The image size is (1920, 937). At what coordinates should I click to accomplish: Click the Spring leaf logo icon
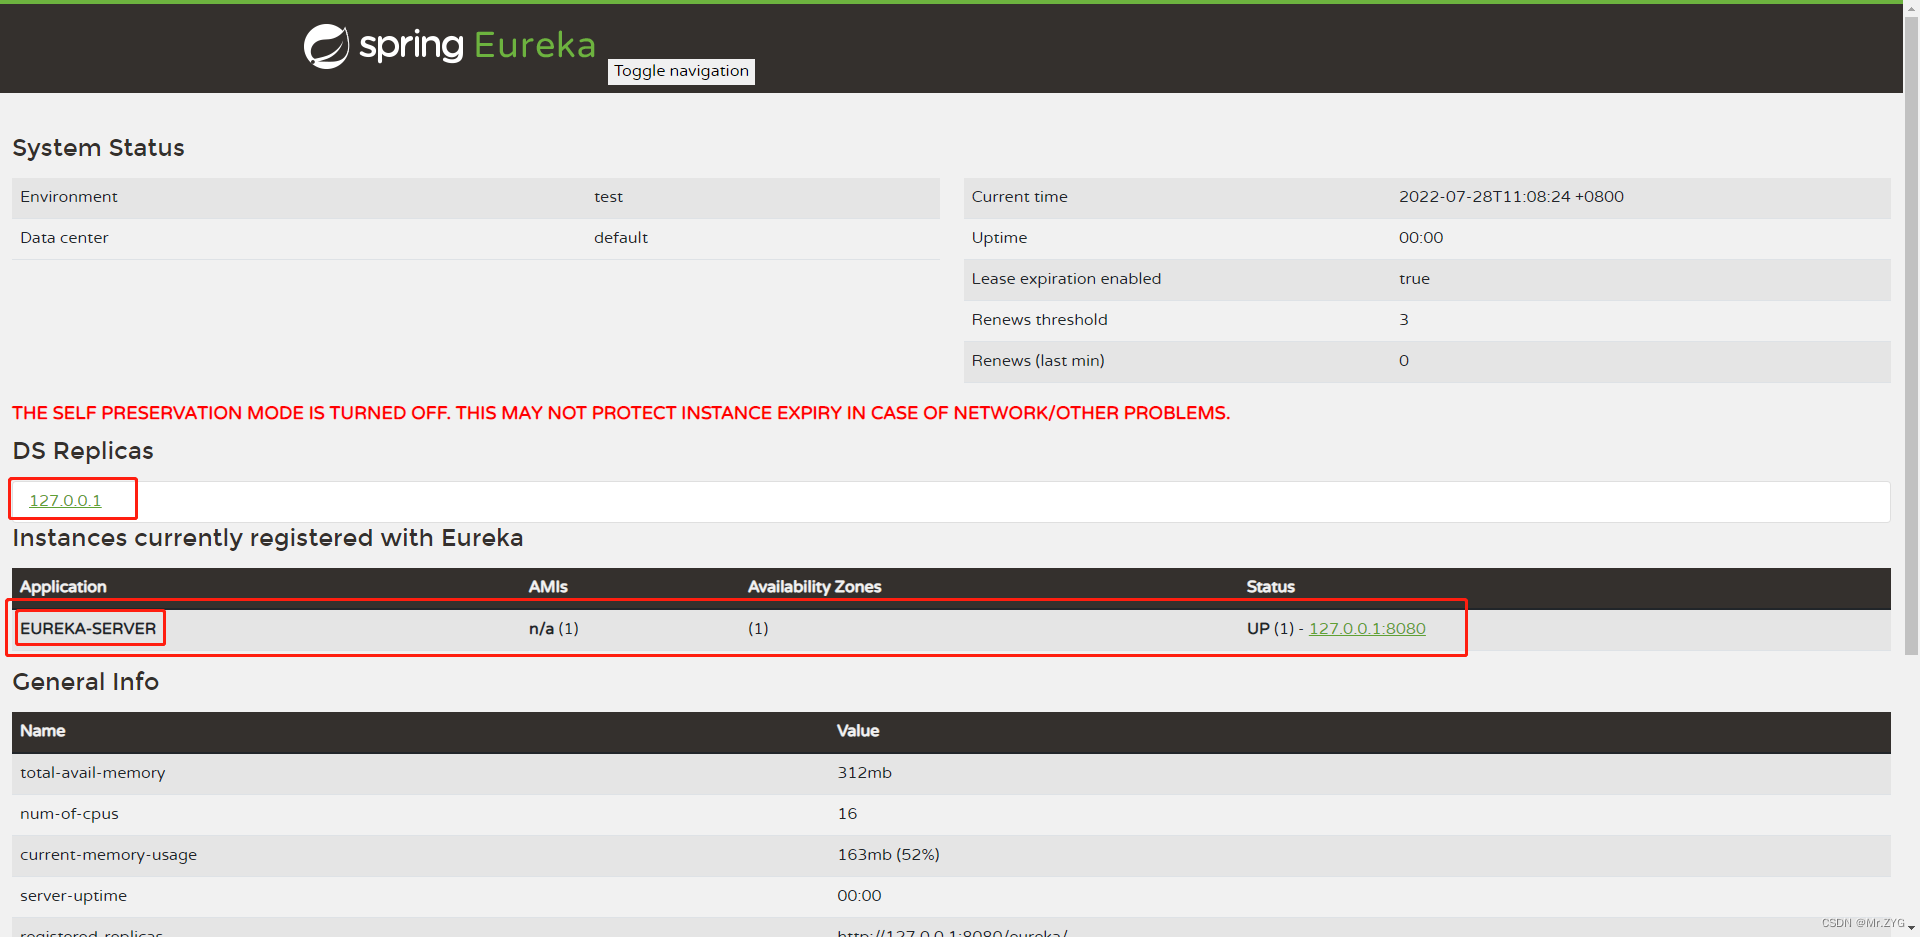(x=326, y=46)
